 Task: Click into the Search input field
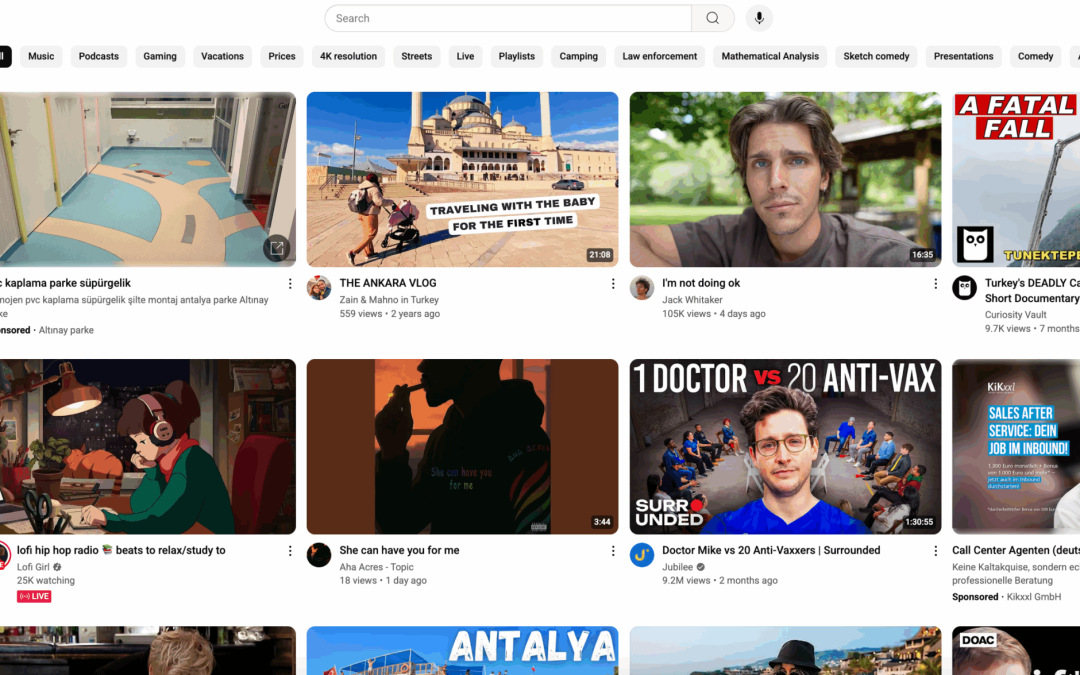point(508,18)
